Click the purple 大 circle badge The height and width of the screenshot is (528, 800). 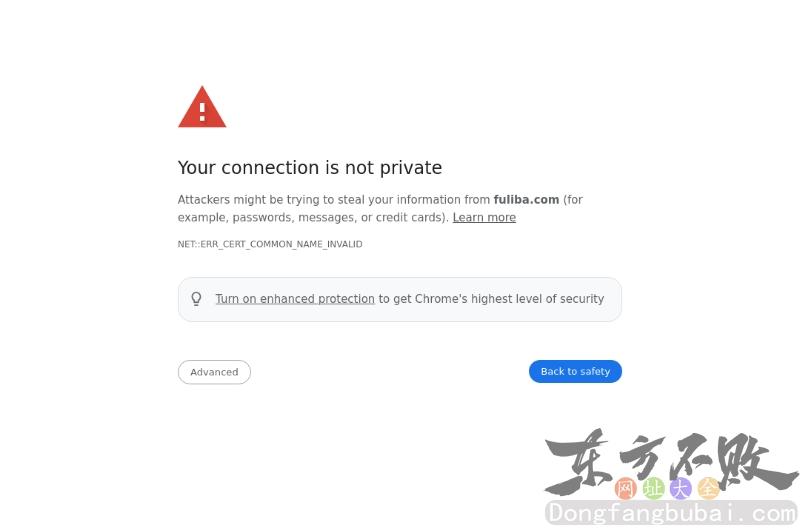681,489
